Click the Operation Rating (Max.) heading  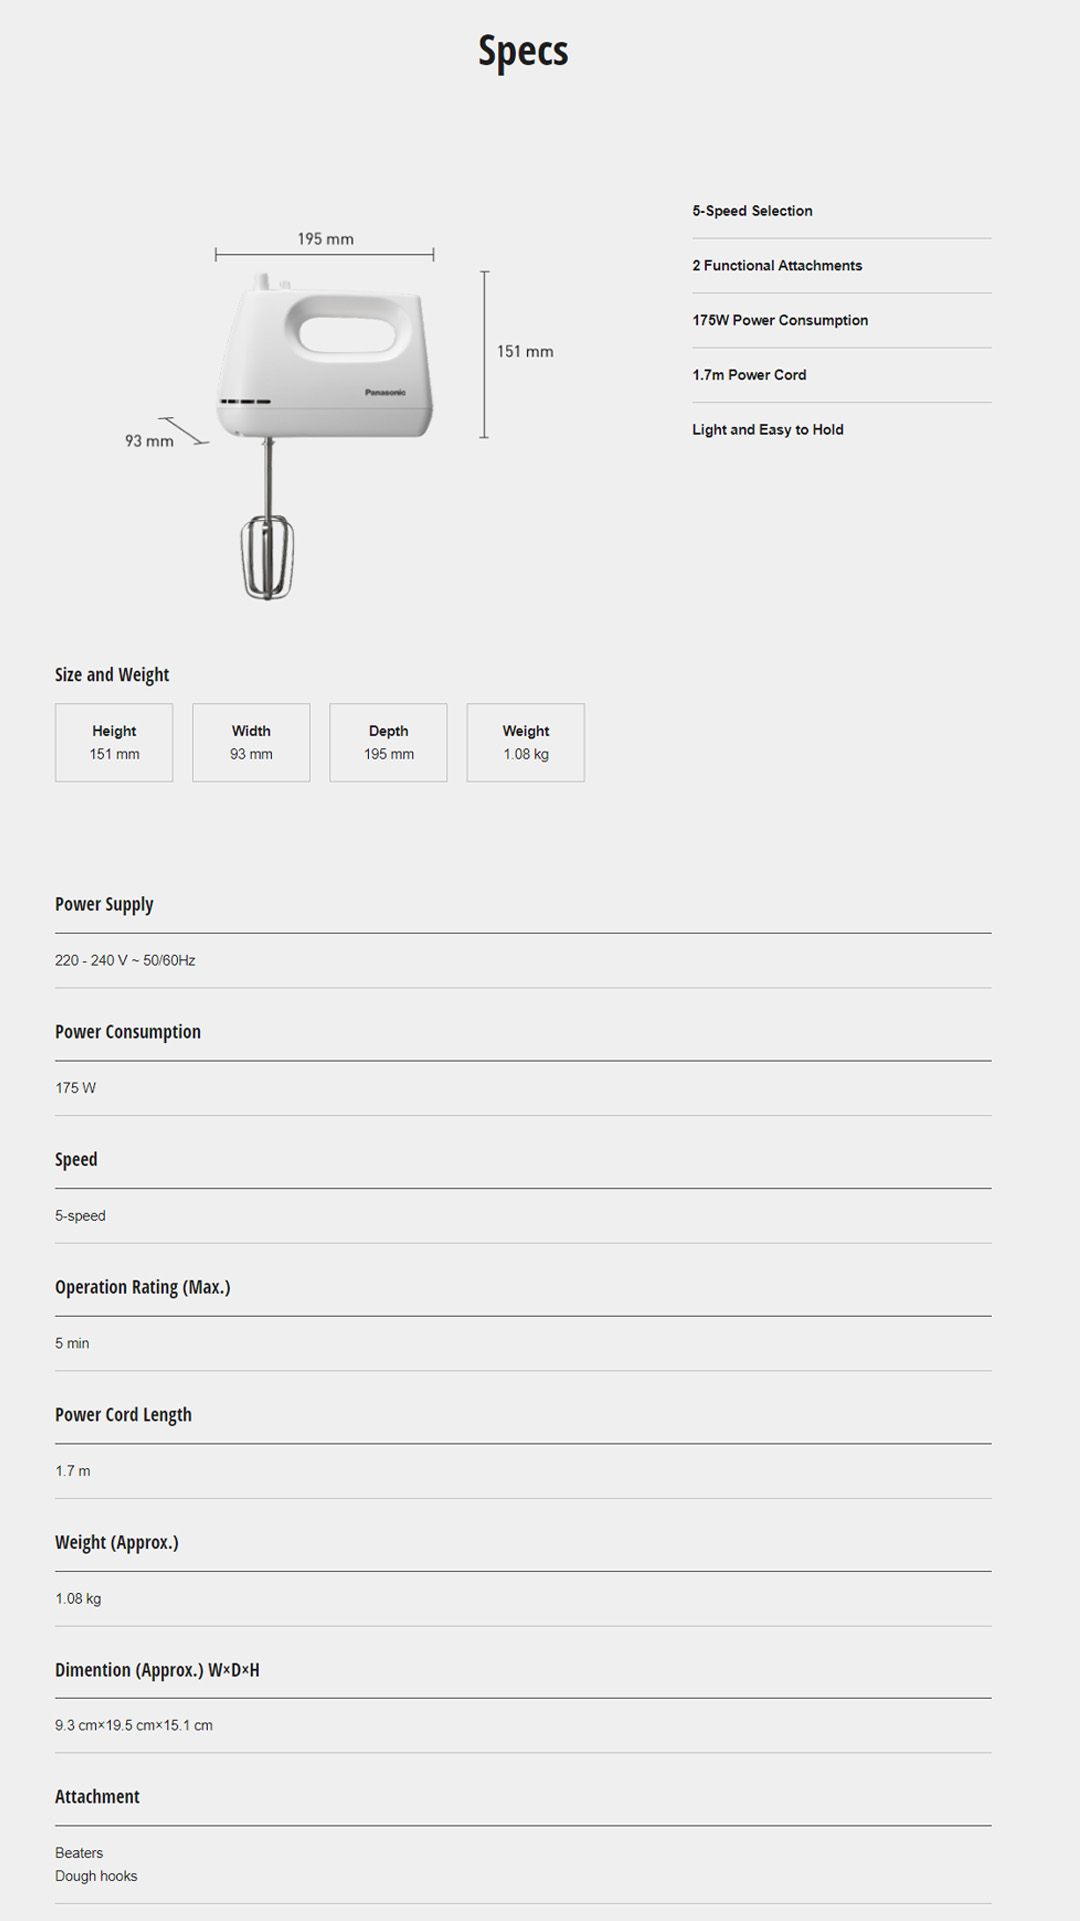(x=142, y=1287)
